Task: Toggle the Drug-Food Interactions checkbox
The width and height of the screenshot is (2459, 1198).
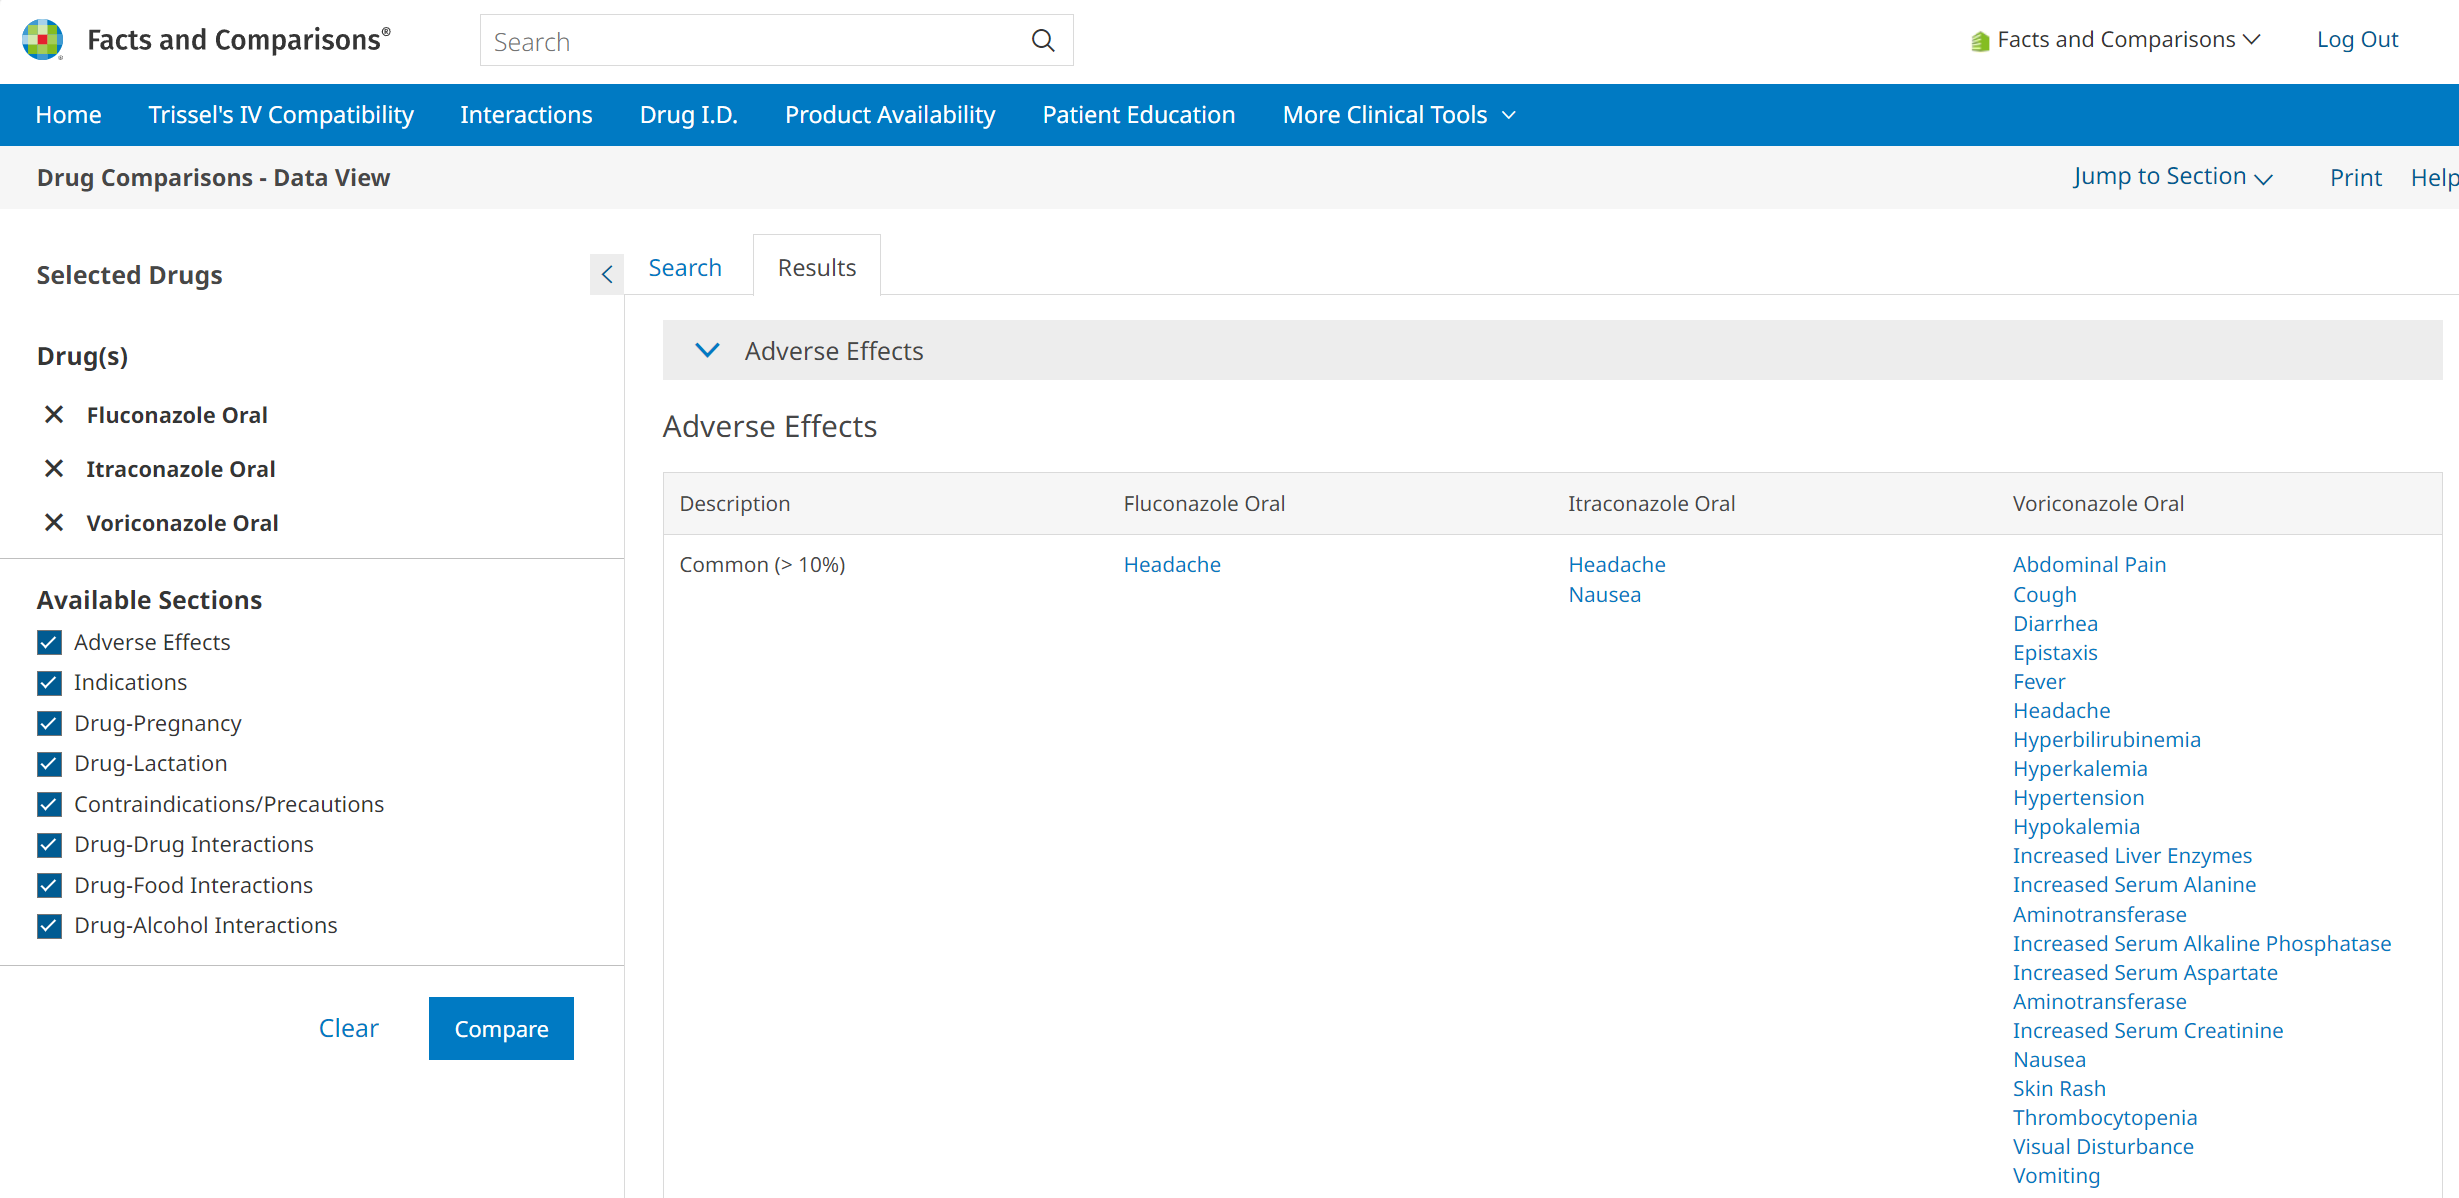Action: coord(49,885)
